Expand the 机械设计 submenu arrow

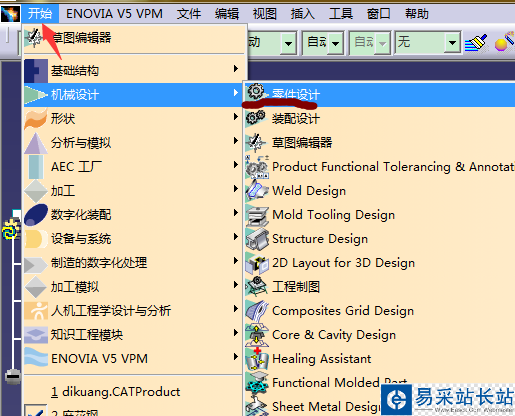click(236, 93)
